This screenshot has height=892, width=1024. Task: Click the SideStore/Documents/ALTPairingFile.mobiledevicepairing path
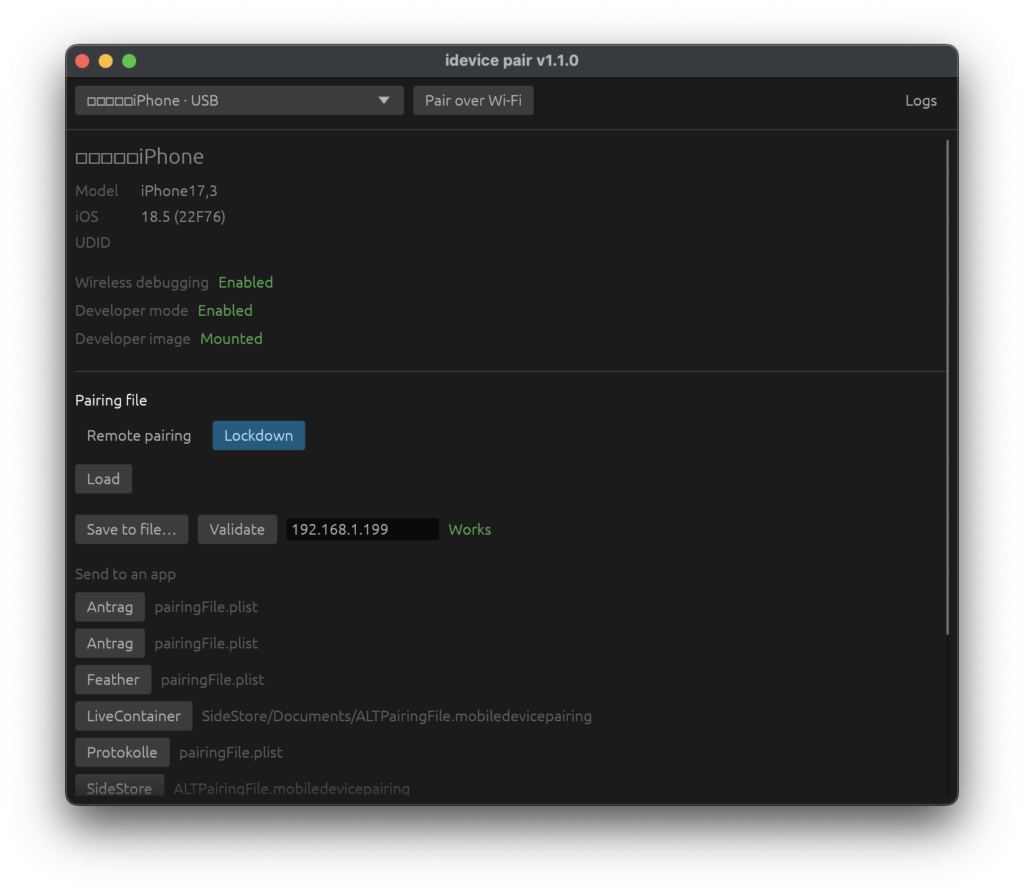(396, 716)
